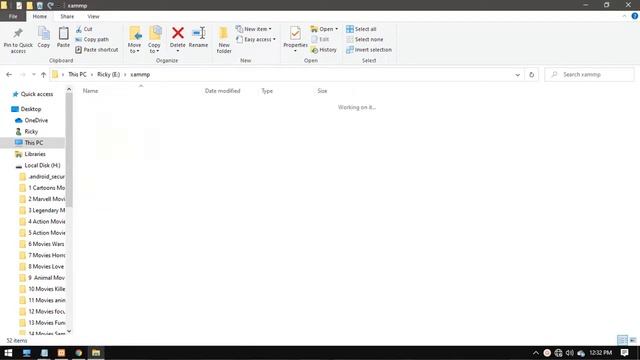The height and width of the screenshot is (360, 640).
Task: Refresh the folder view
Action: point(531,75)
